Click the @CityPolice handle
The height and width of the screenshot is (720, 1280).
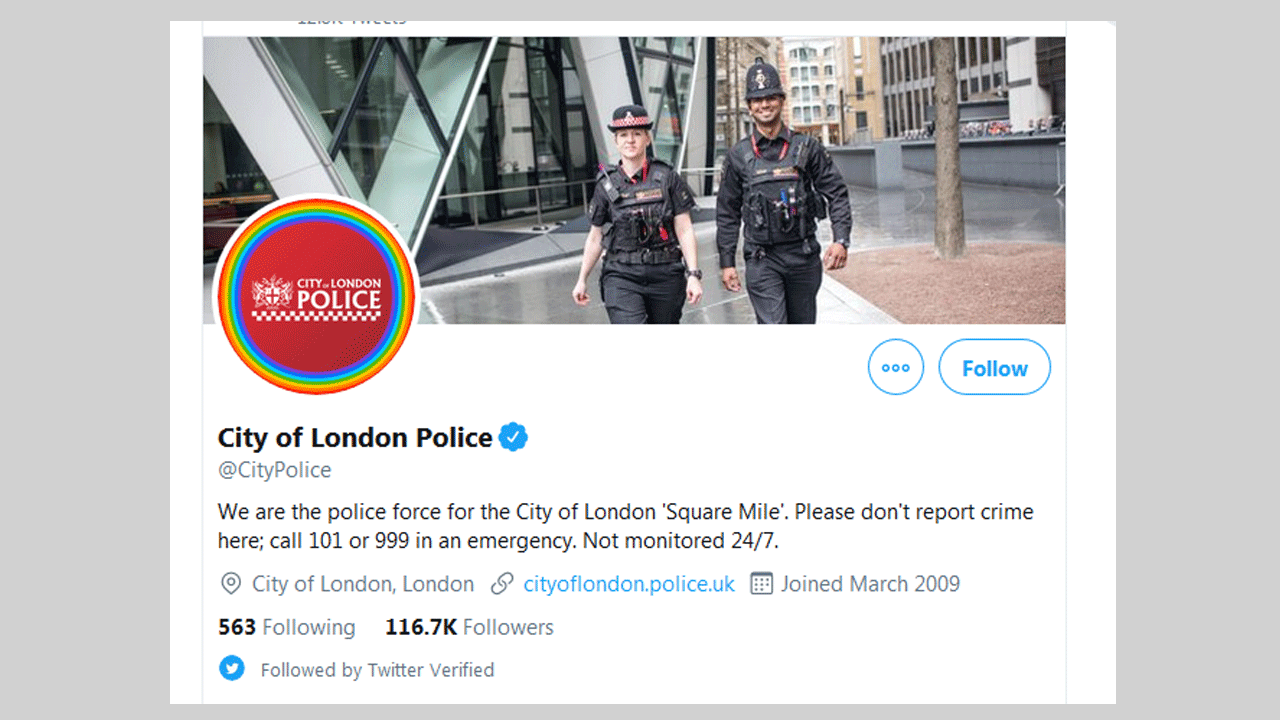coord(275,470)
